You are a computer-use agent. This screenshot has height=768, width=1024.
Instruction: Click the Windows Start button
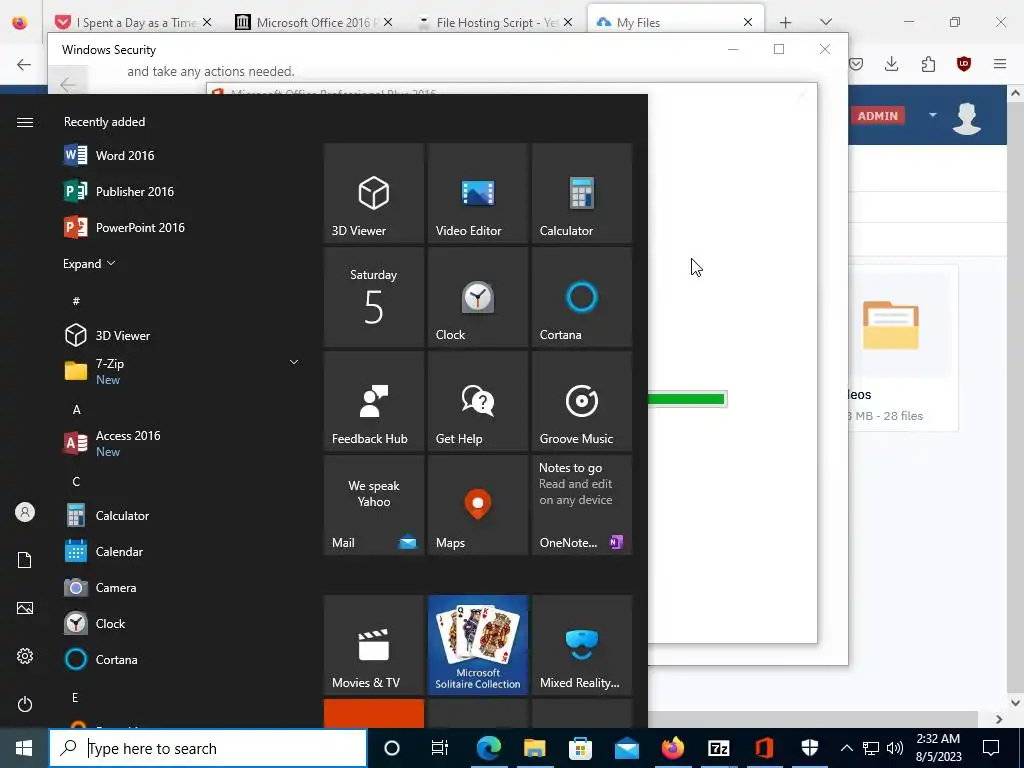coord(24,748)
